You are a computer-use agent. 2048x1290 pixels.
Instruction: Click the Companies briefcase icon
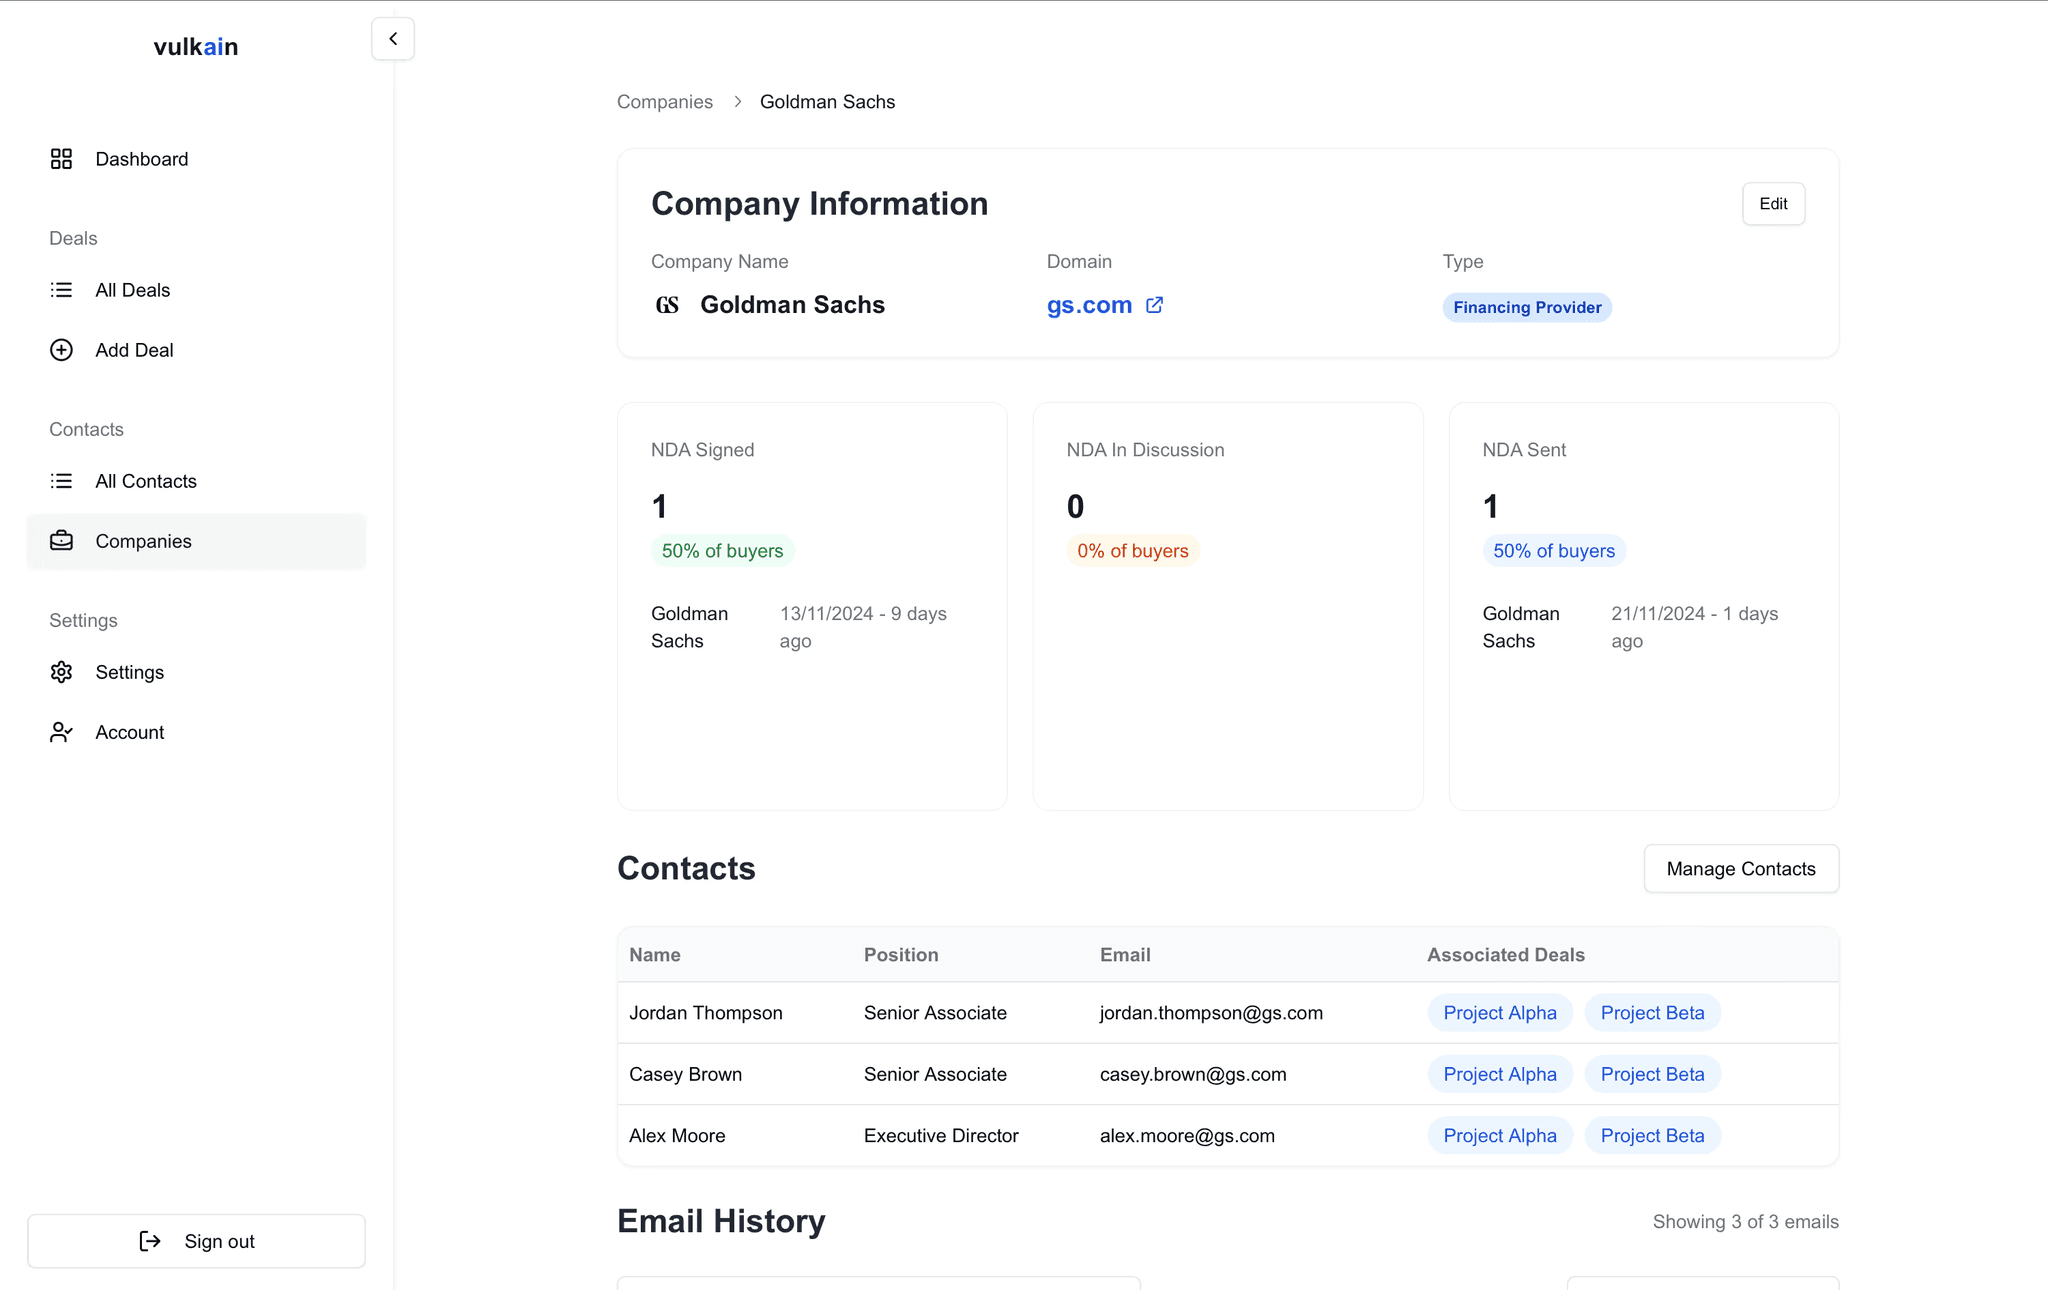click(61, 541)
